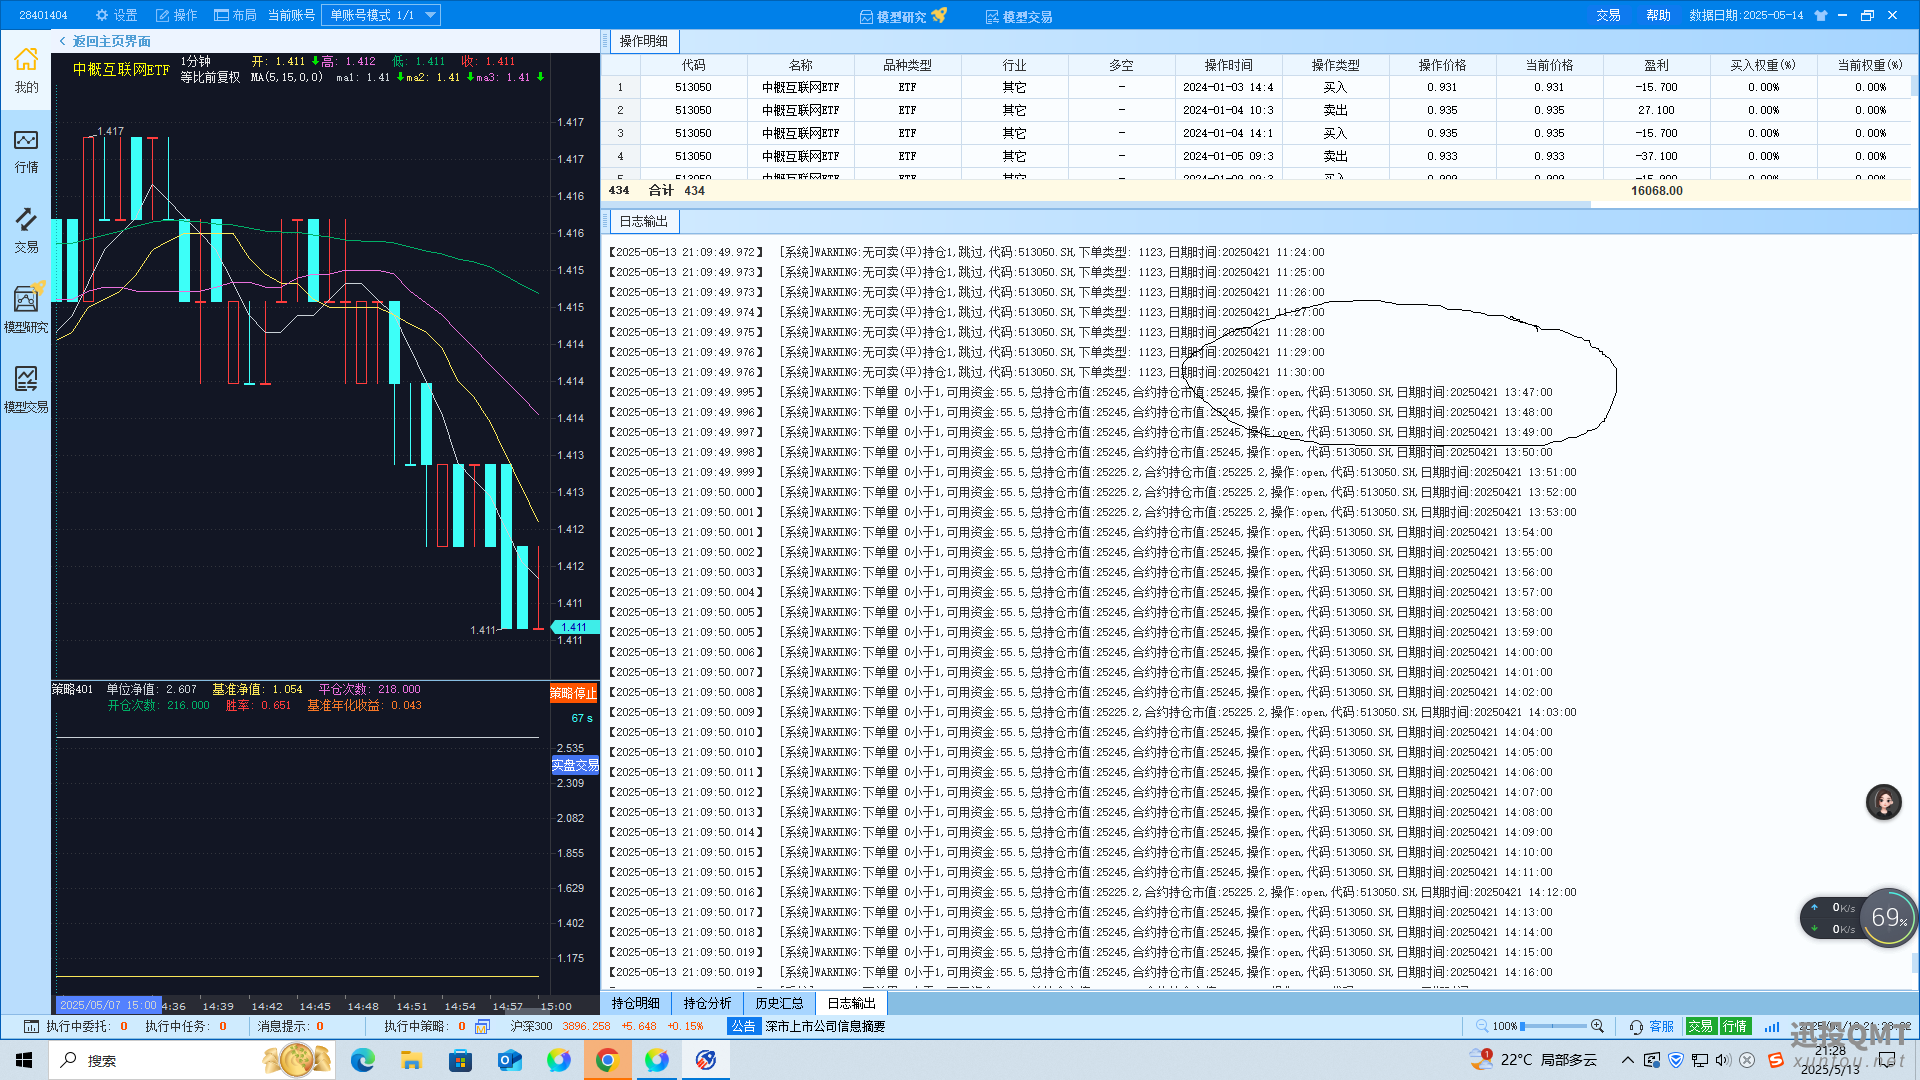Click the 沪深300 index readout

606,1026
